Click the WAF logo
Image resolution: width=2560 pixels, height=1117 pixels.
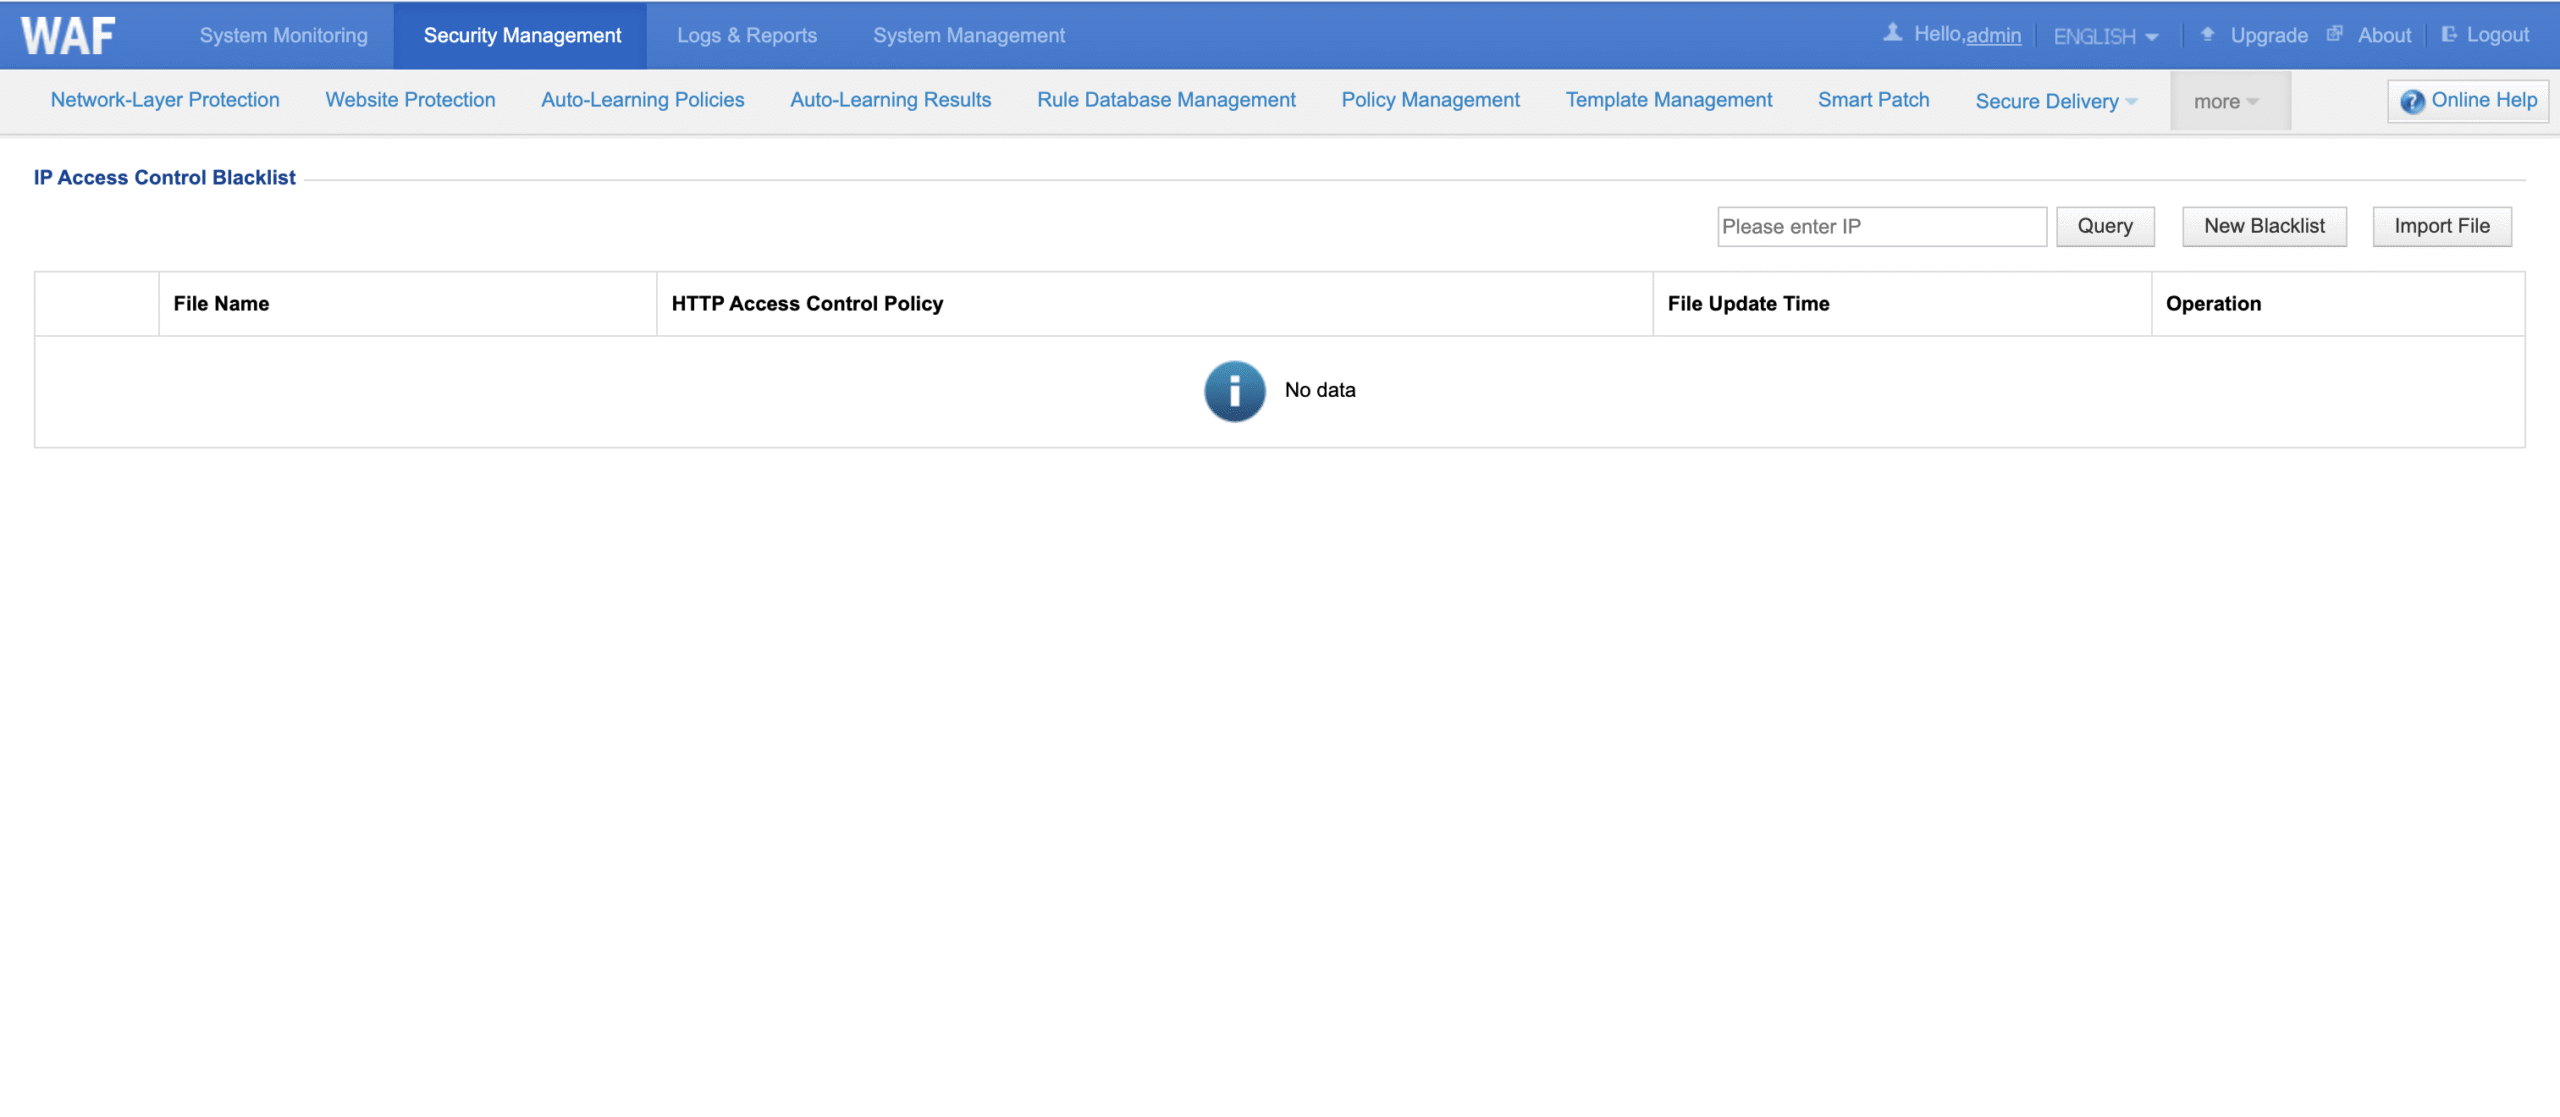(x=68, y=36)
